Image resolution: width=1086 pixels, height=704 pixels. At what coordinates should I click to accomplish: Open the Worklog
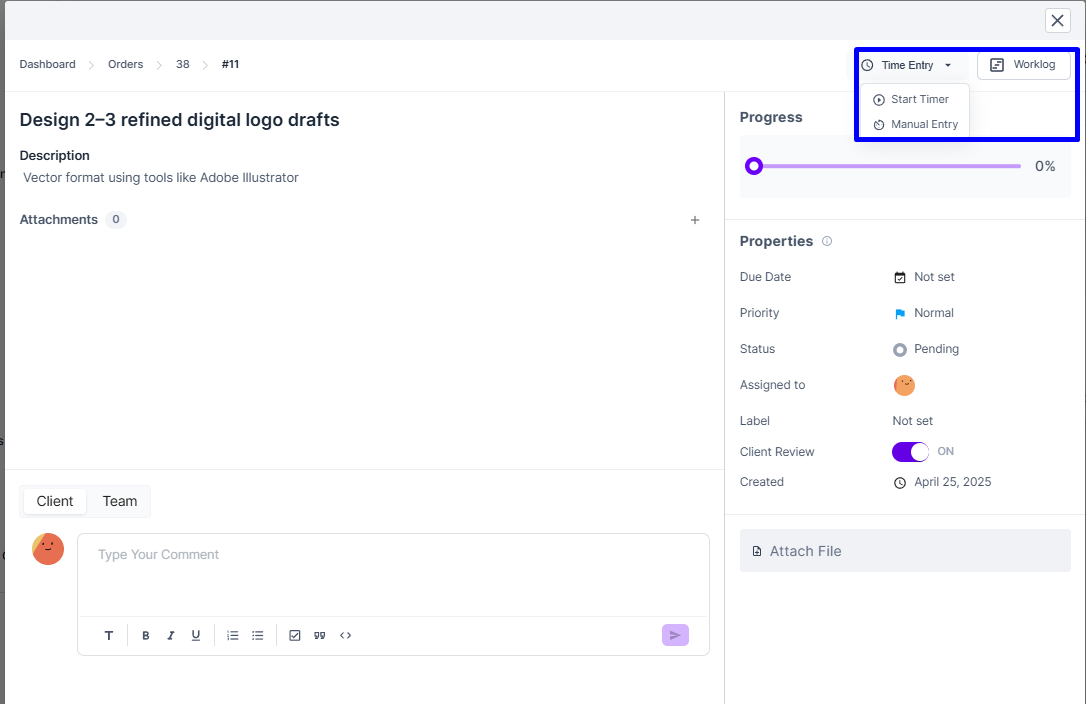tap(1023, 65)
